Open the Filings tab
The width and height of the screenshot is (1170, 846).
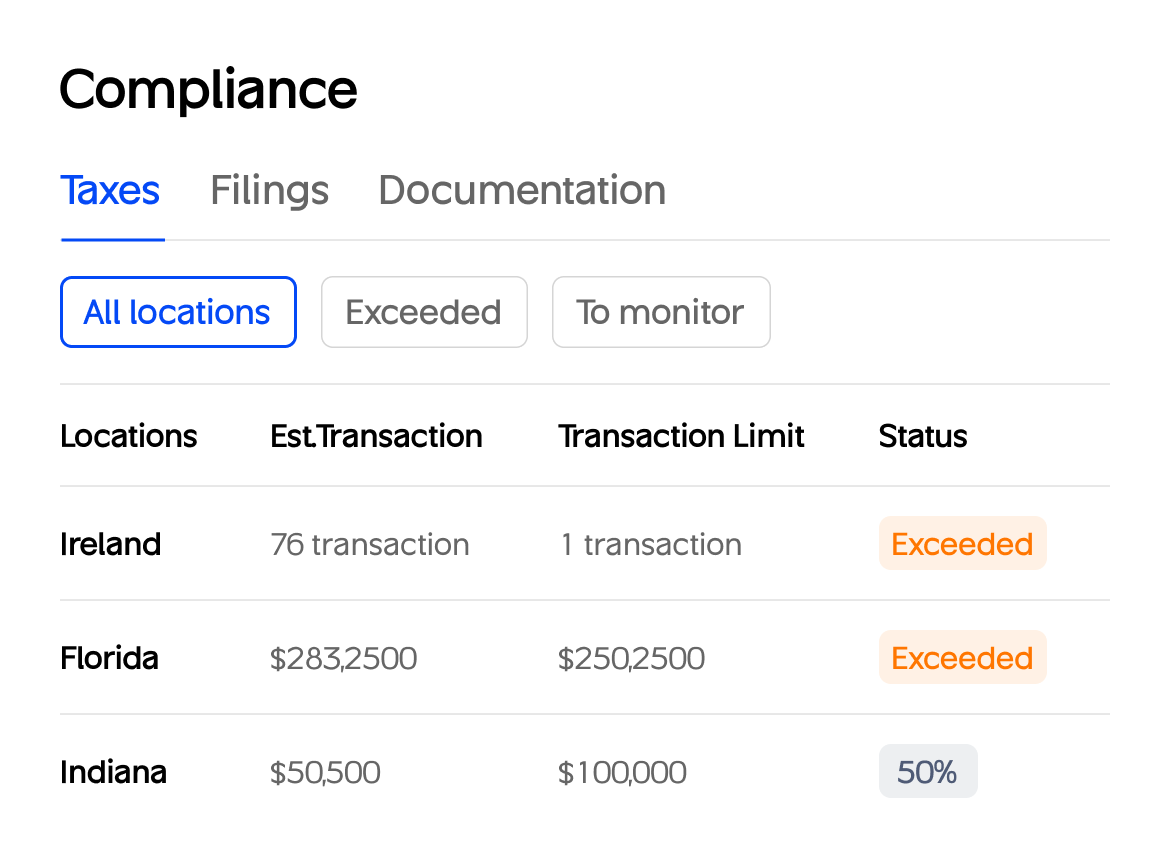269,190
